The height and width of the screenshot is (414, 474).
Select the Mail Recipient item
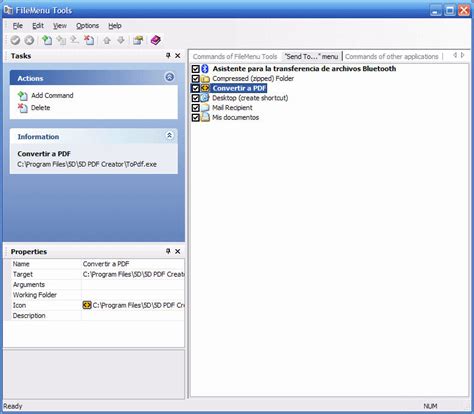pos(232,108)
